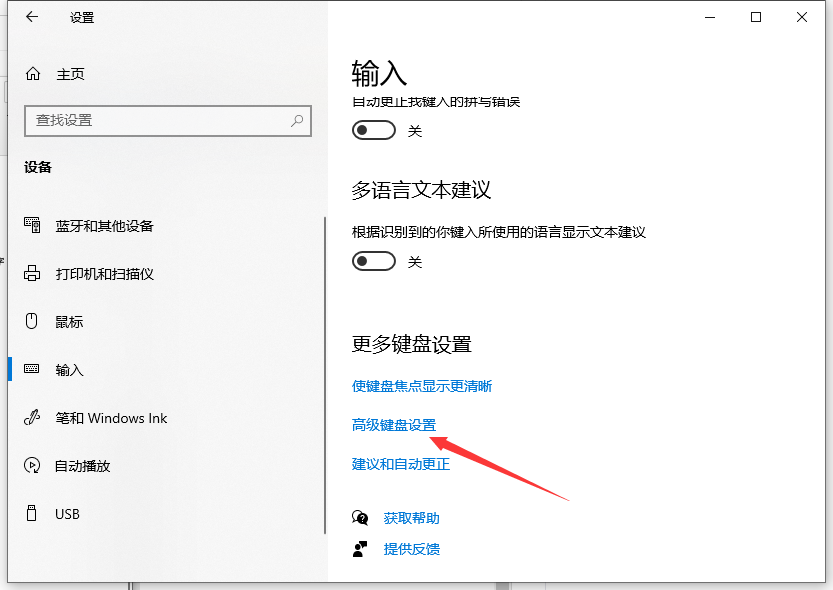Click the printer and scanner icon
The width and height of the screenshot is (833, 590).
click(x=32, y=274)
